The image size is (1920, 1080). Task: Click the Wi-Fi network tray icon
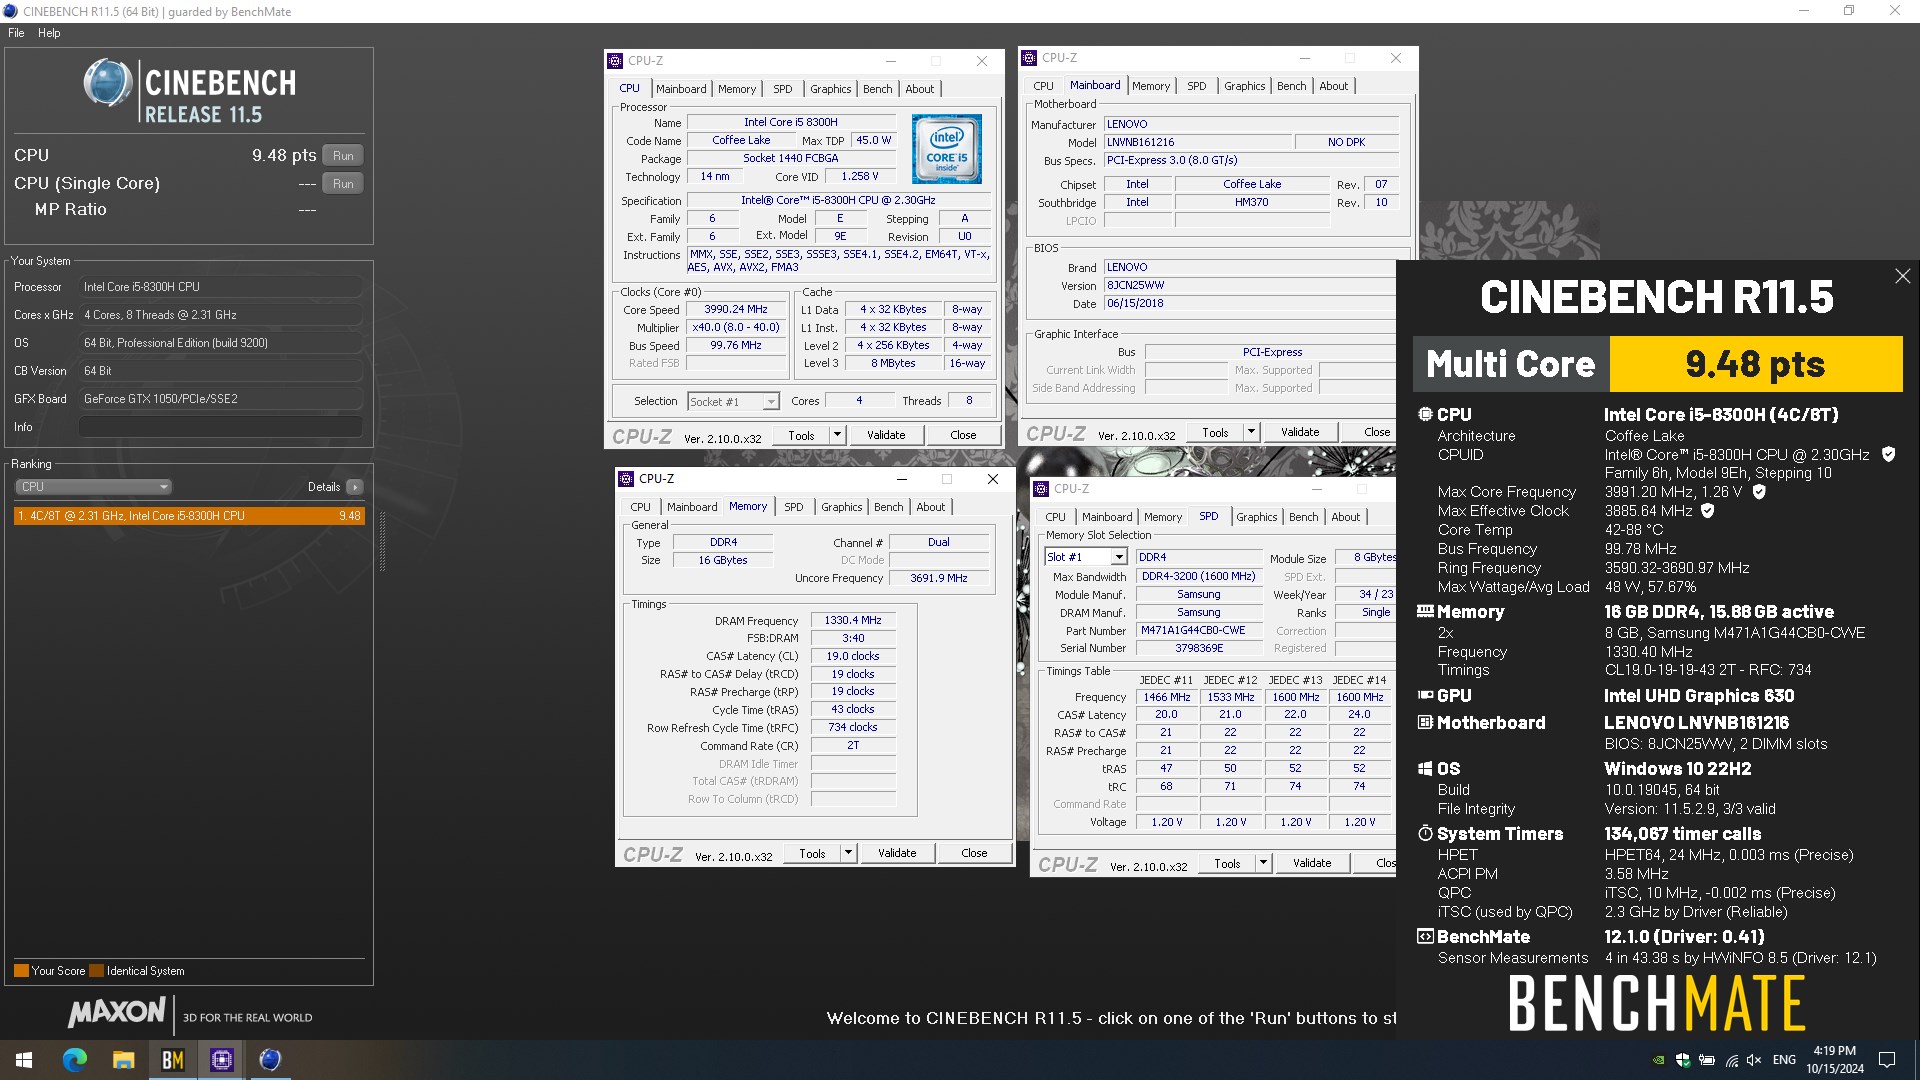[x=1731, y=1060]
